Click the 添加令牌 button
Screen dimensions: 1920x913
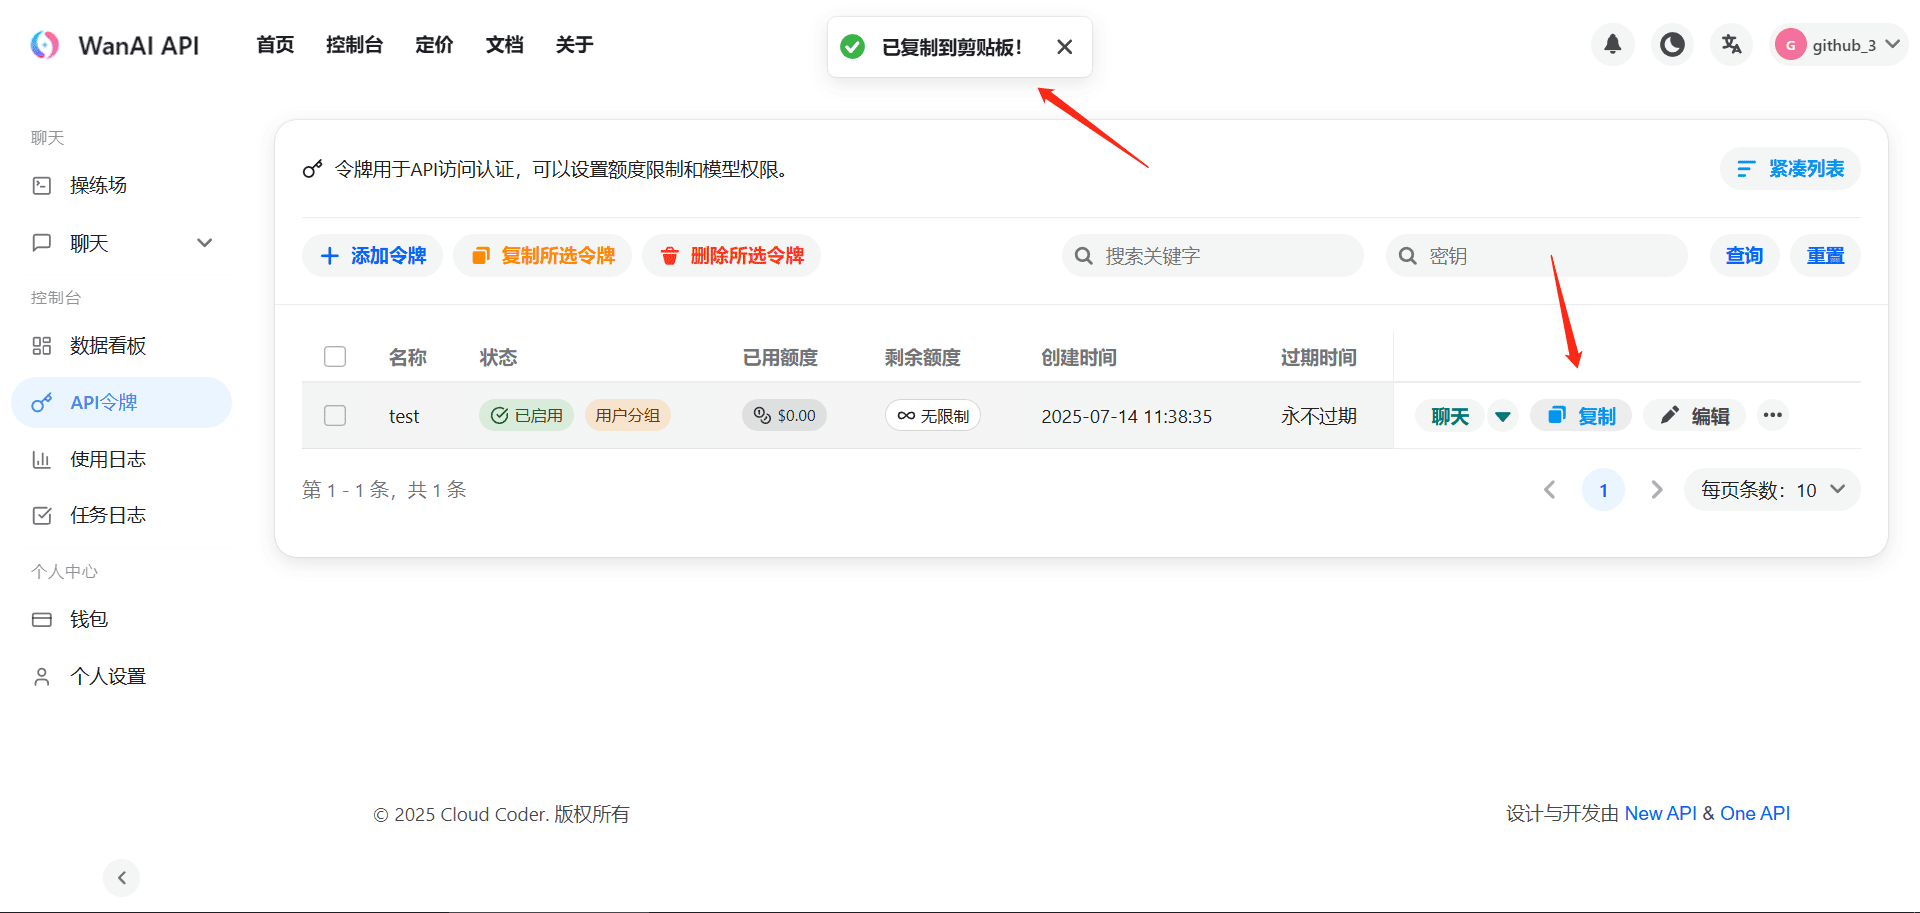coord(373,256)
